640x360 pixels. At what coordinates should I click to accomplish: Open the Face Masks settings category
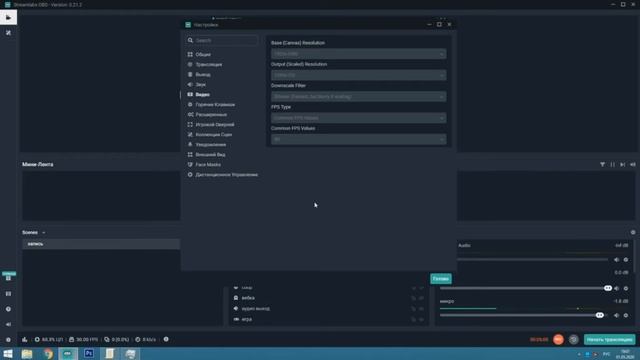tap(208, 164)
